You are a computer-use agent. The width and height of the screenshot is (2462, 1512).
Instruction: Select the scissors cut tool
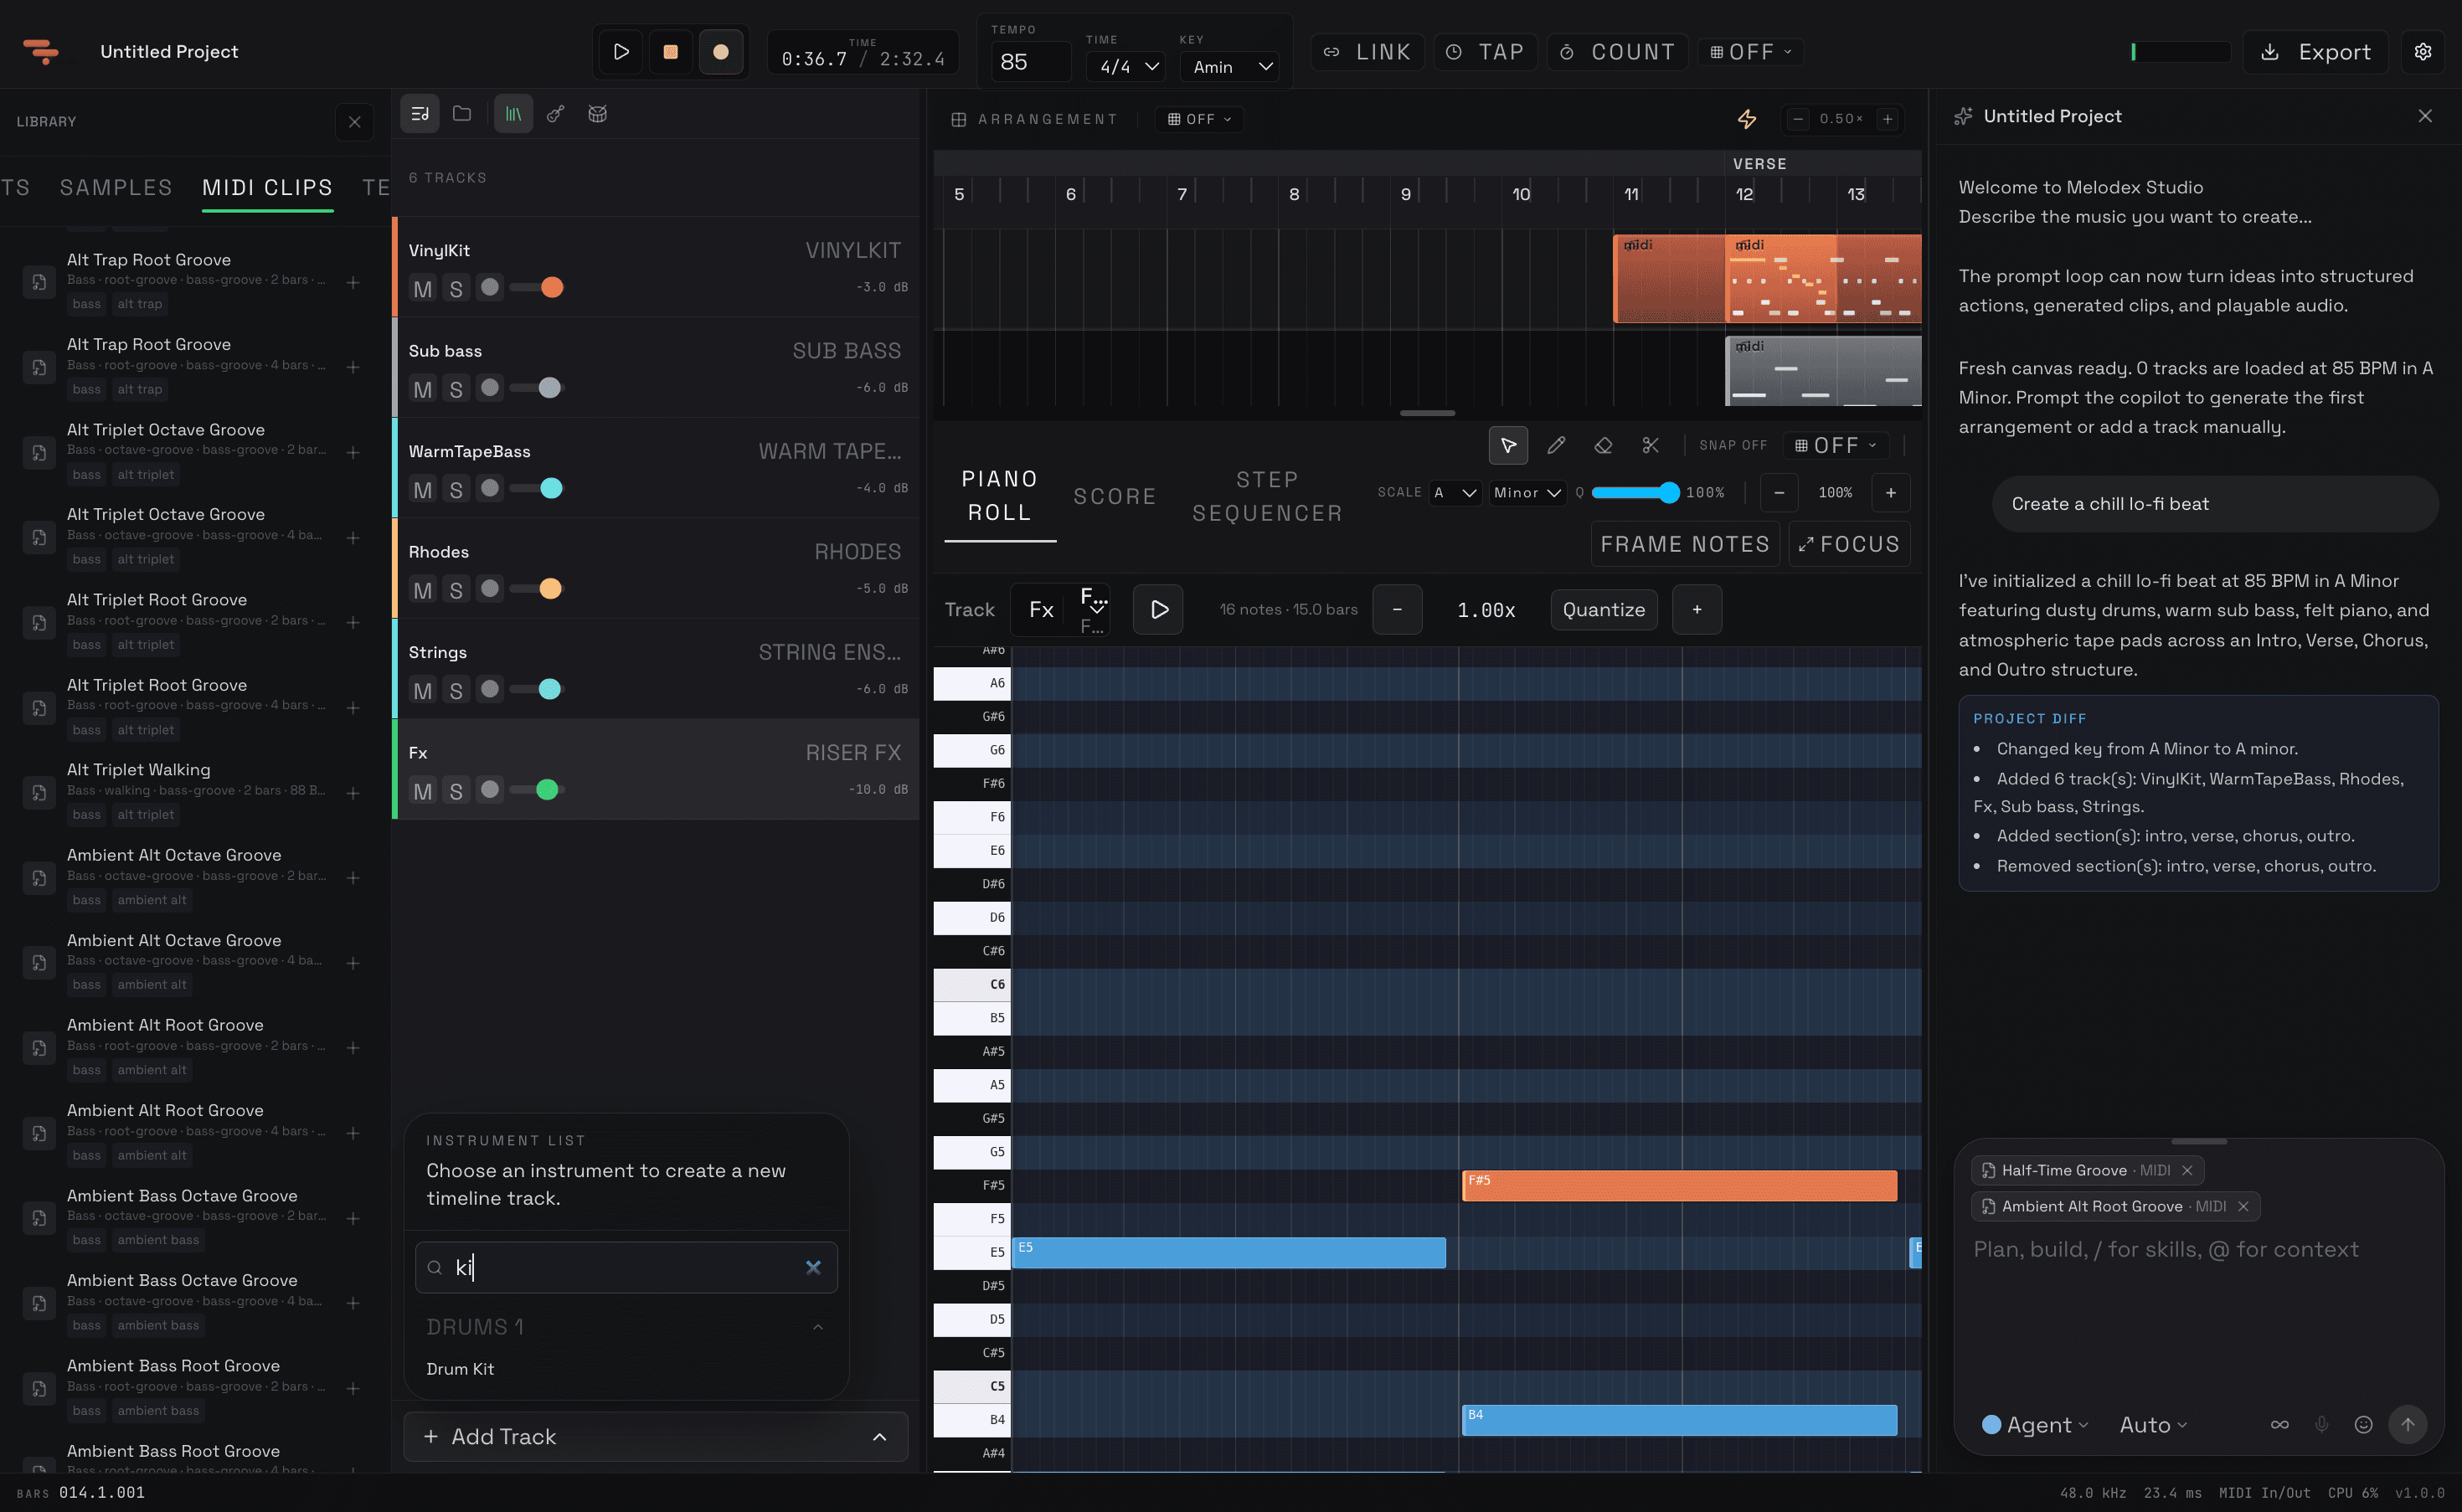click(x=1650, y=445)
